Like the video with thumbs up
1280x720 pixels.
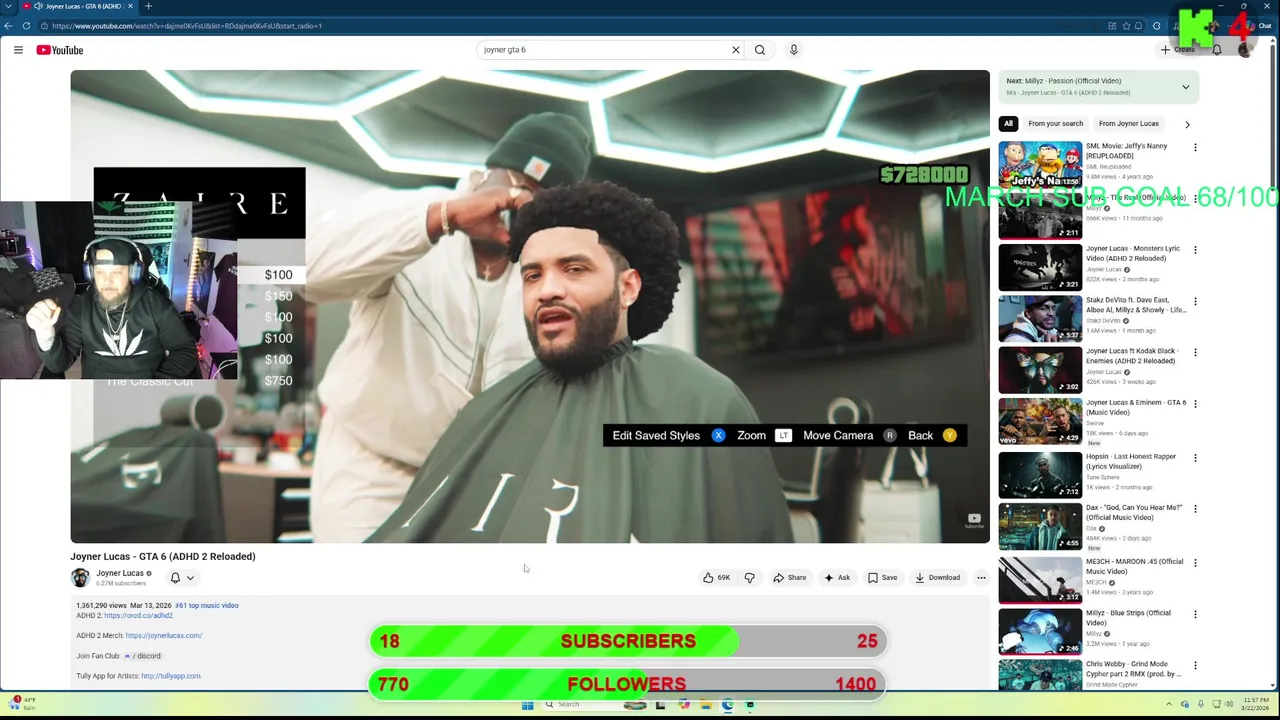[716, 577]
